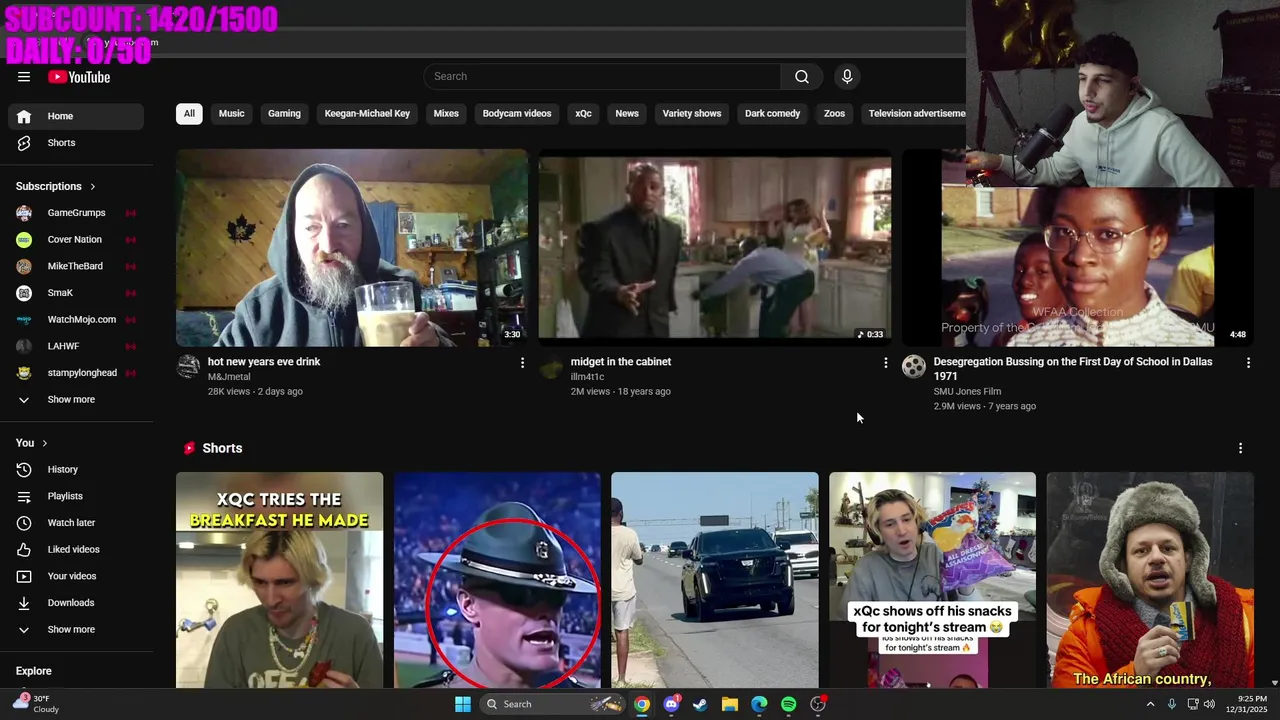Click the taskbar Search box
The height and width of the screenshot is (720, 1280).
coord(553,704)
